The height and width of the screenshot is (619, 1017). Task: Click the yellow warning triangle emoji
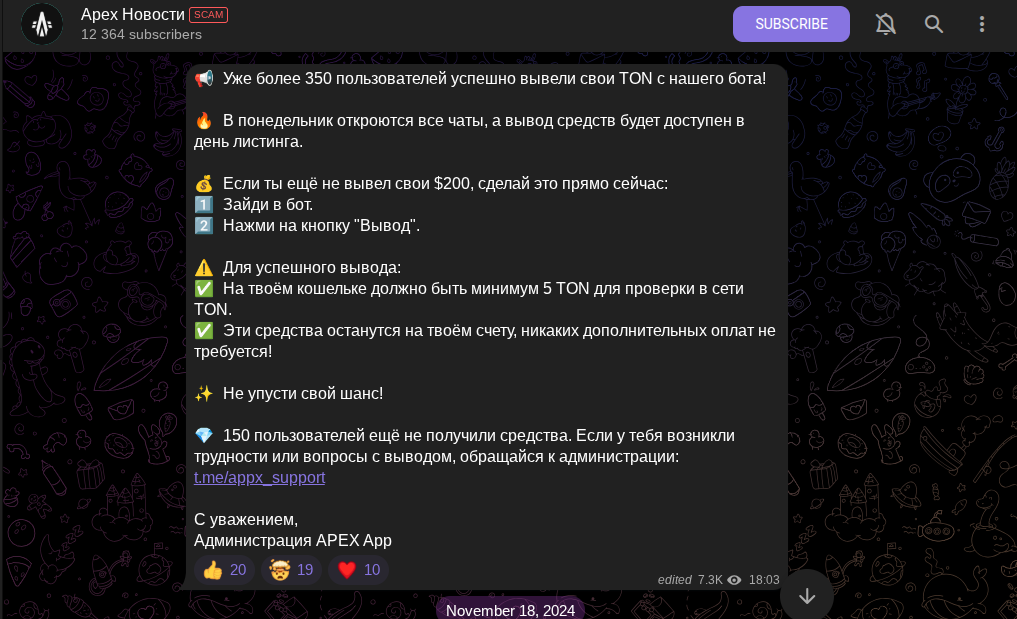click(204, 267)
